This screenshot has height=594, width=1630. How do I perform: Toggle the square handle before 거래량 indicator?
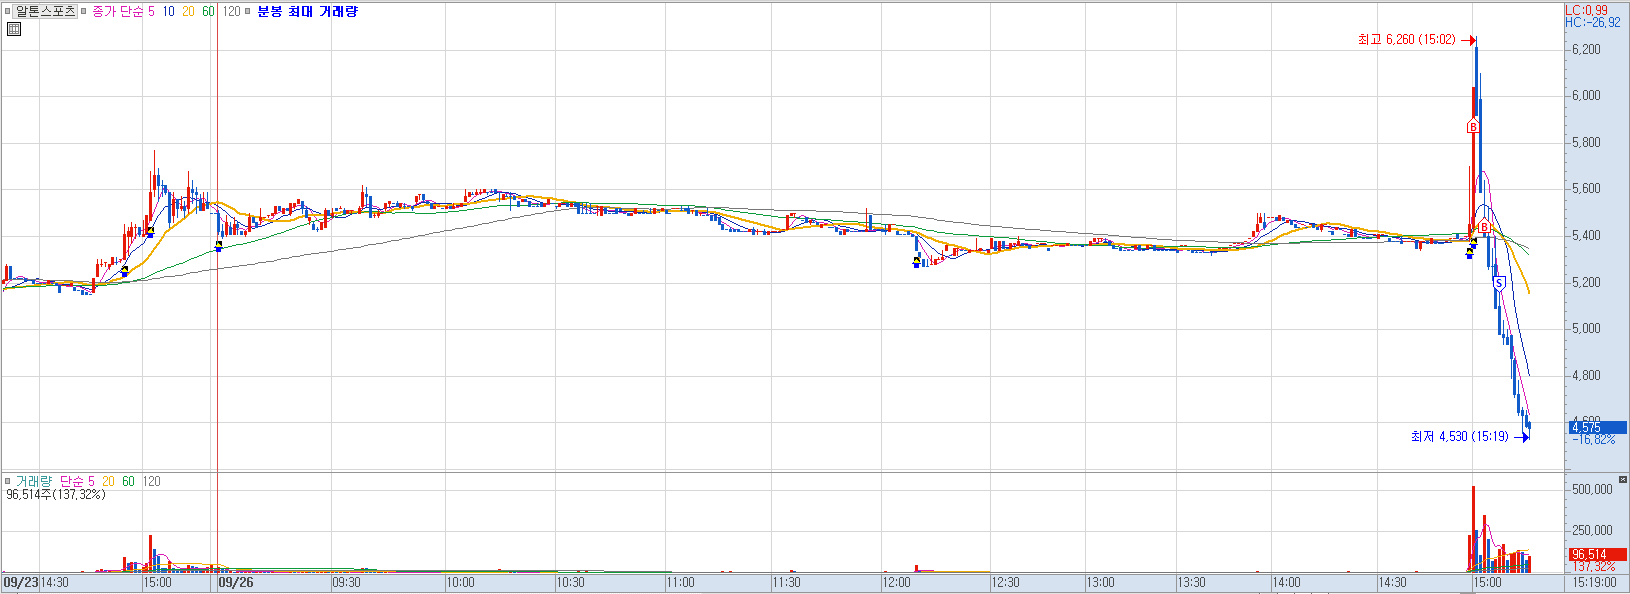coord(8,481)
